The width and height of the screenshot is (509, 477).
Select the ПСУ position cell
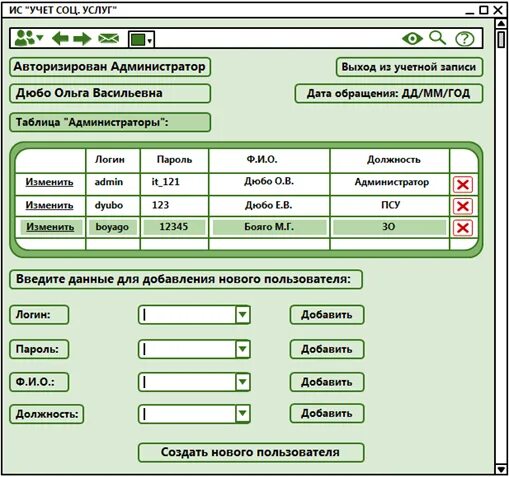390,205
